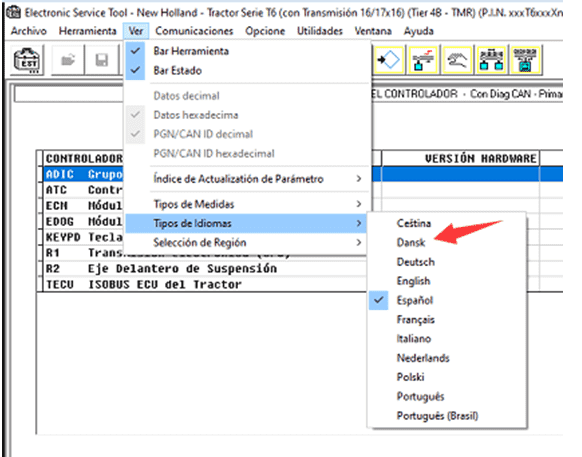
Task: Click the open folder toolbar icon
Action: pos(68,60)
